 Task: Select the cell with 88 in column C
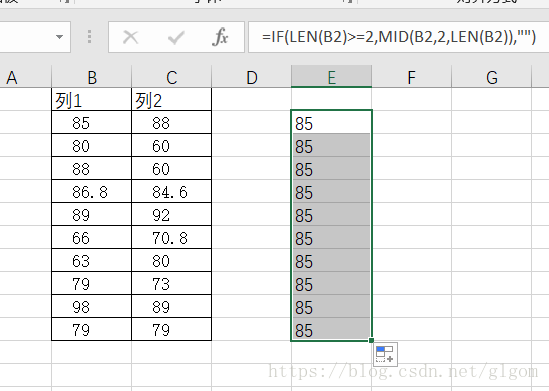click(172, 122)
